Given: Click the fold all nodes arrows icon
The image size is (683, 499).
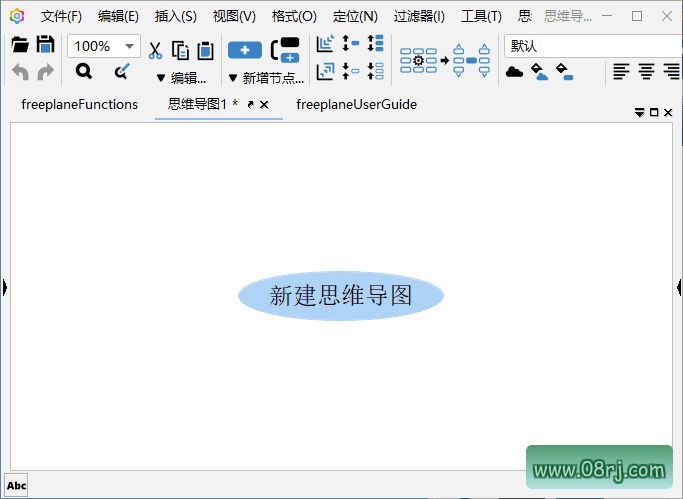Looking at the screenshot, I should [x=375, y=71].
